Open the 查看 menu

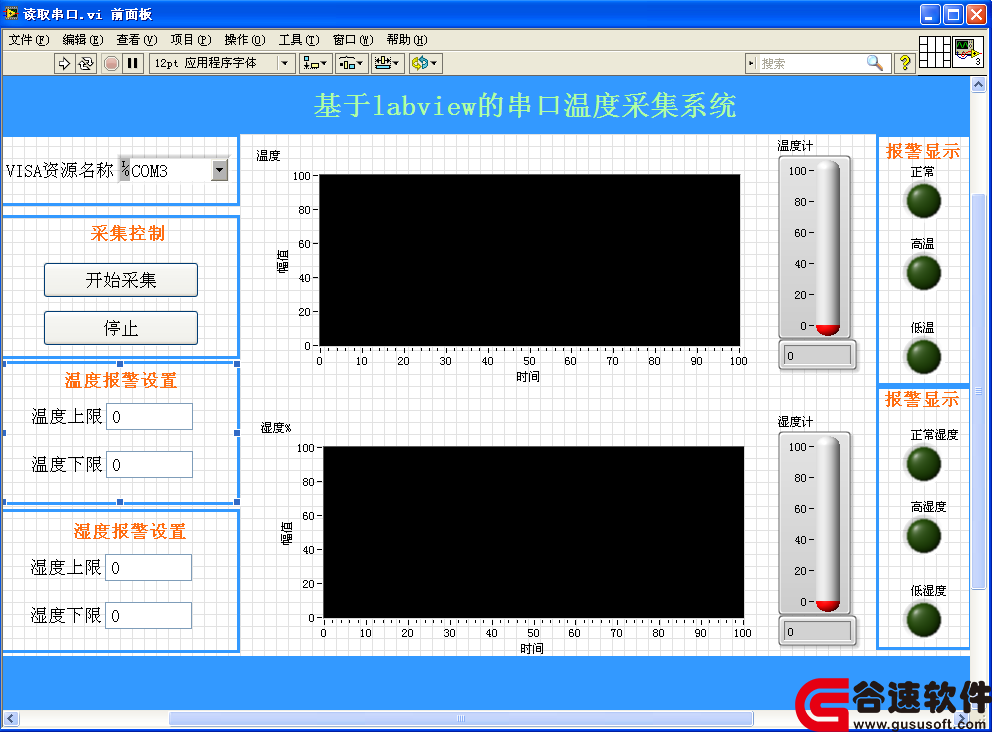click(137, 40)
